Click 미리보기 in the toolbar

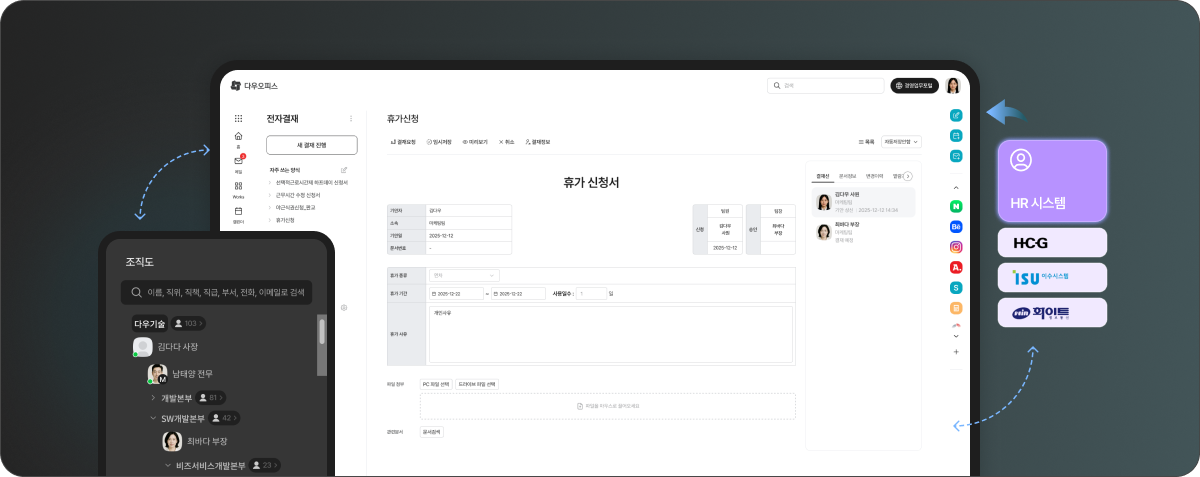coord(476,142)
